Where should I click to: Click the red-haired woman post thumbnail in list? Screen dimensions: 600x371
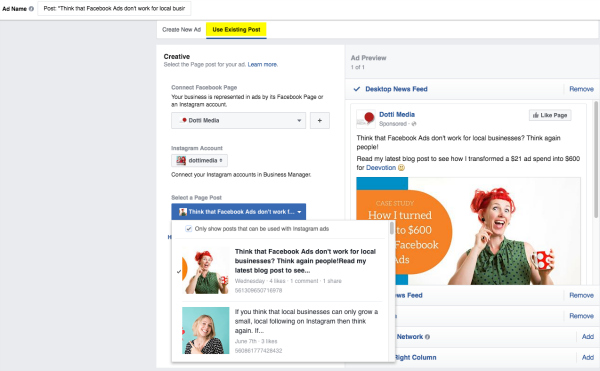coord(205,270)
